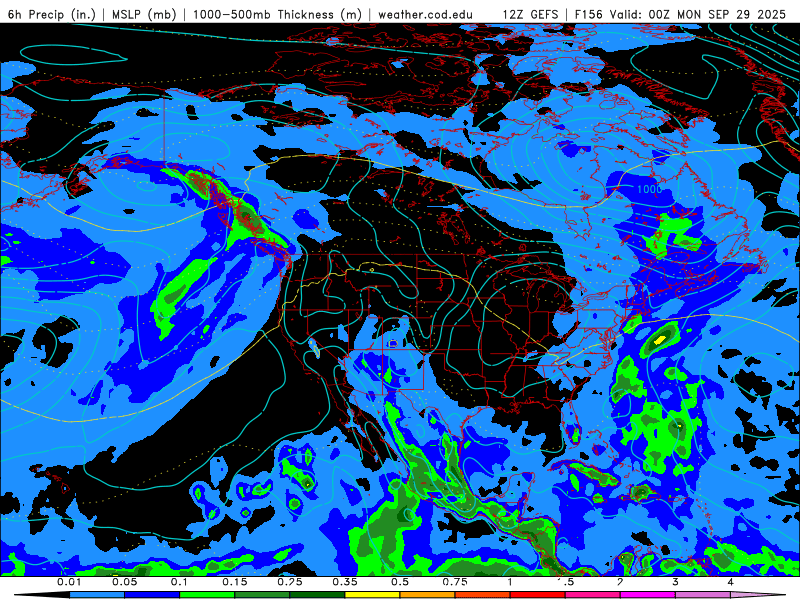Click the orange 0.5–0.75 legend swatch
The width and height of the screenshot is (800, 600).
(x=428, y=595)
